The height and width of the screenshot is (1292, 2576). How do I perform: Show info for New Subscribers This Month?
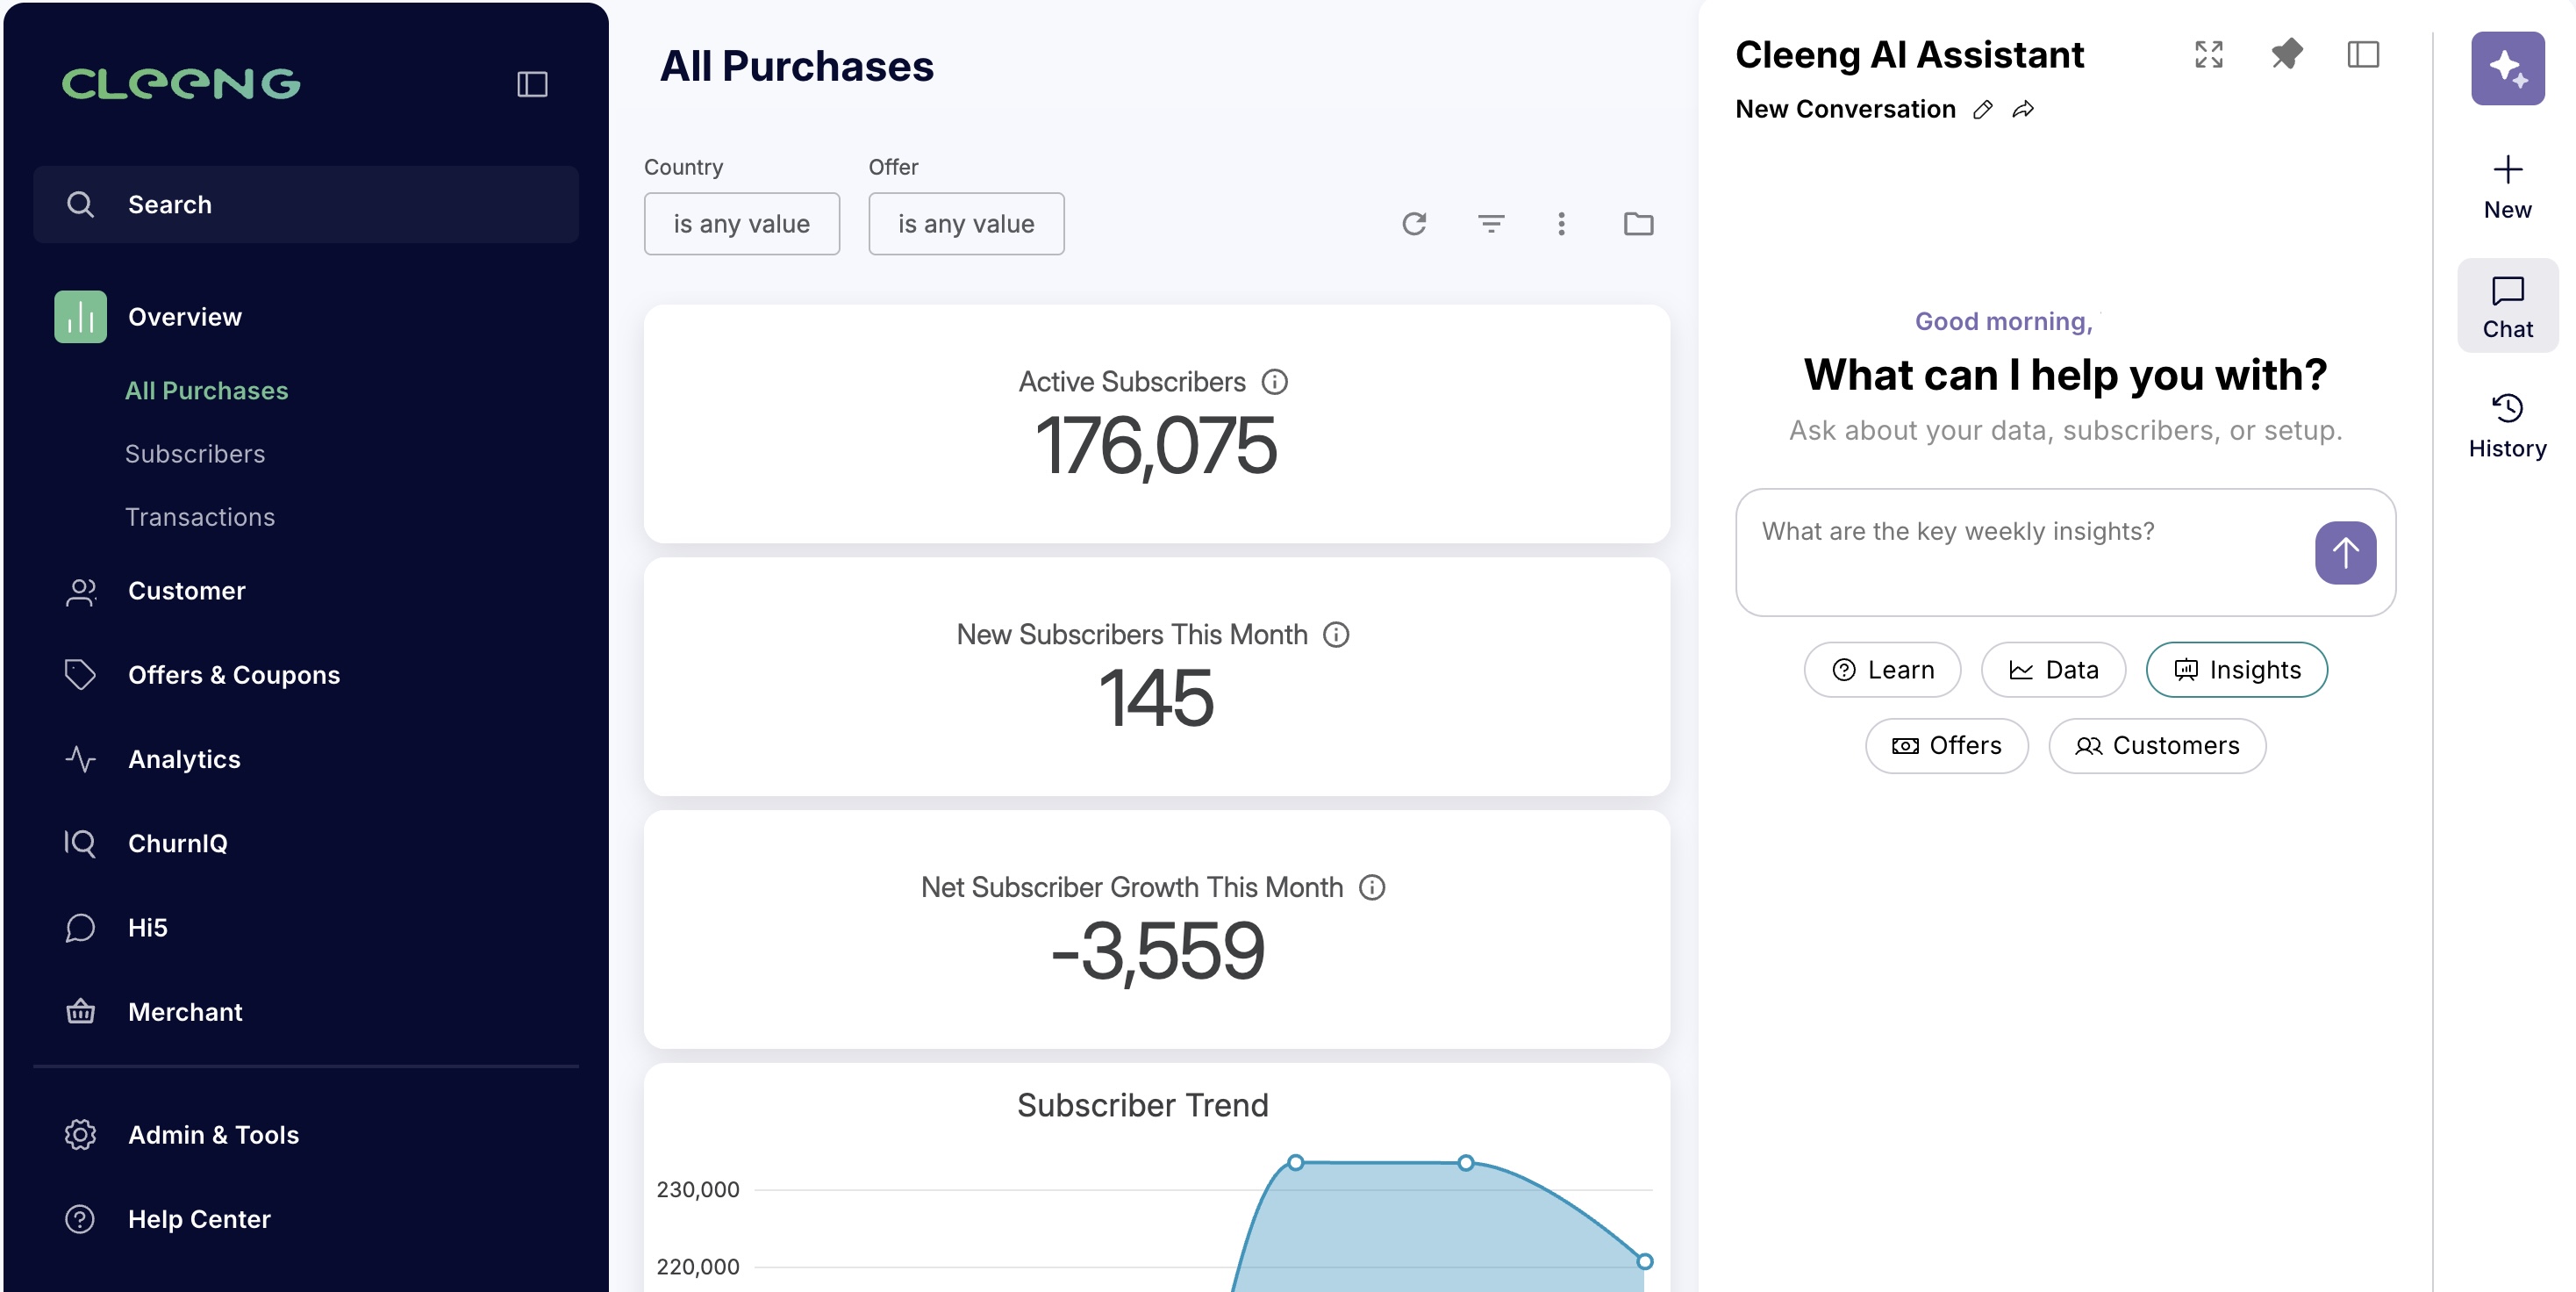point(1336,635)
